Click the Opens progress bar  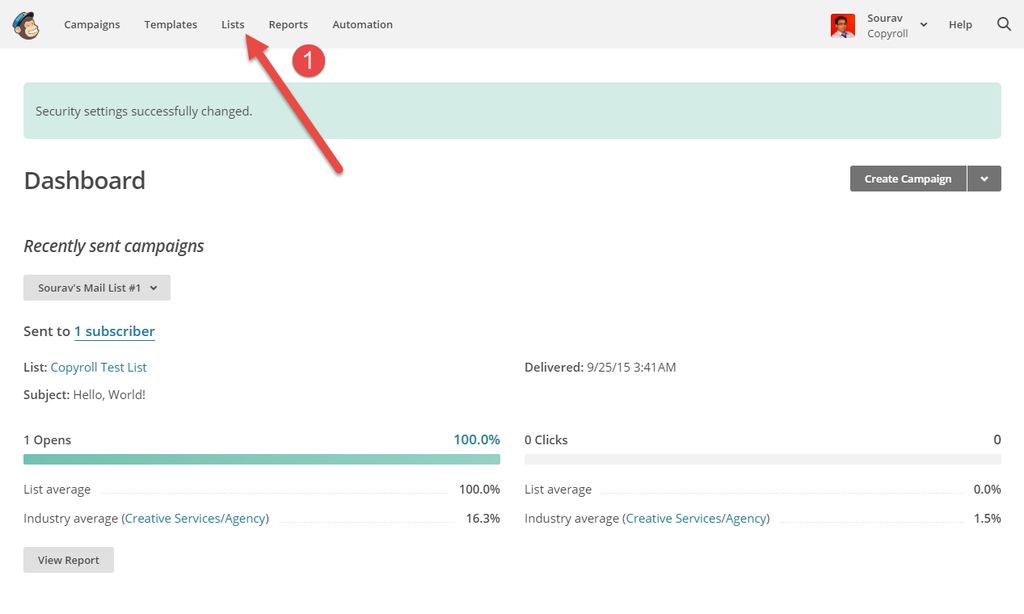pyautogui.click(x=262, y=459)
